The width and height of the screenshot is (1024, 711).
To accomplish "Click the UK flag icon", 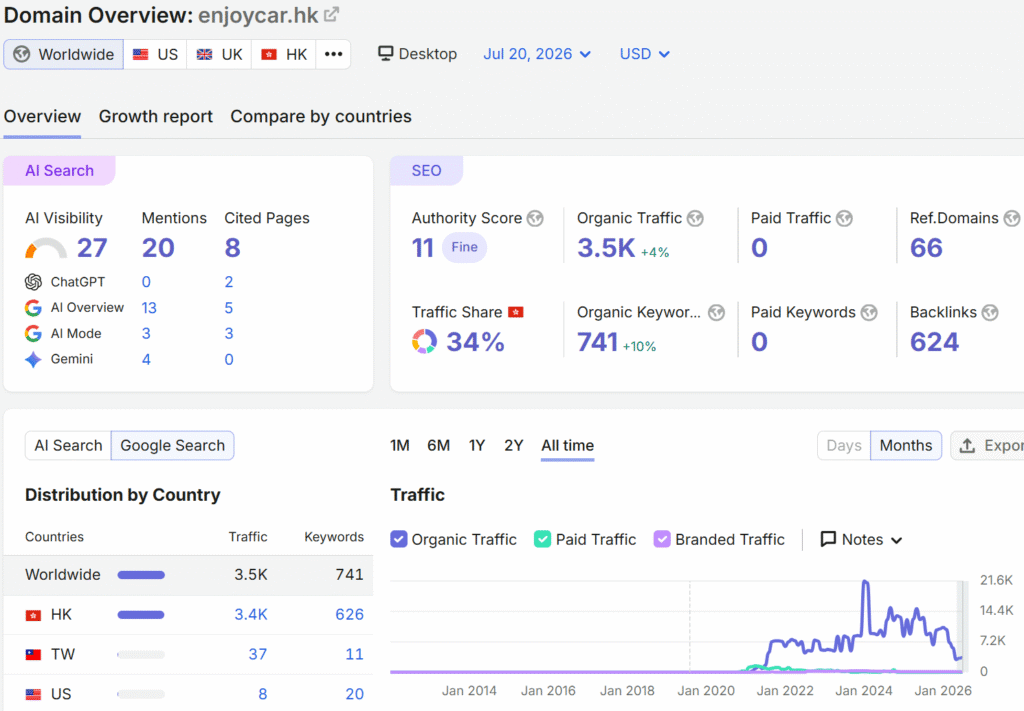I will pyautogui.click(x=204, y=54).
